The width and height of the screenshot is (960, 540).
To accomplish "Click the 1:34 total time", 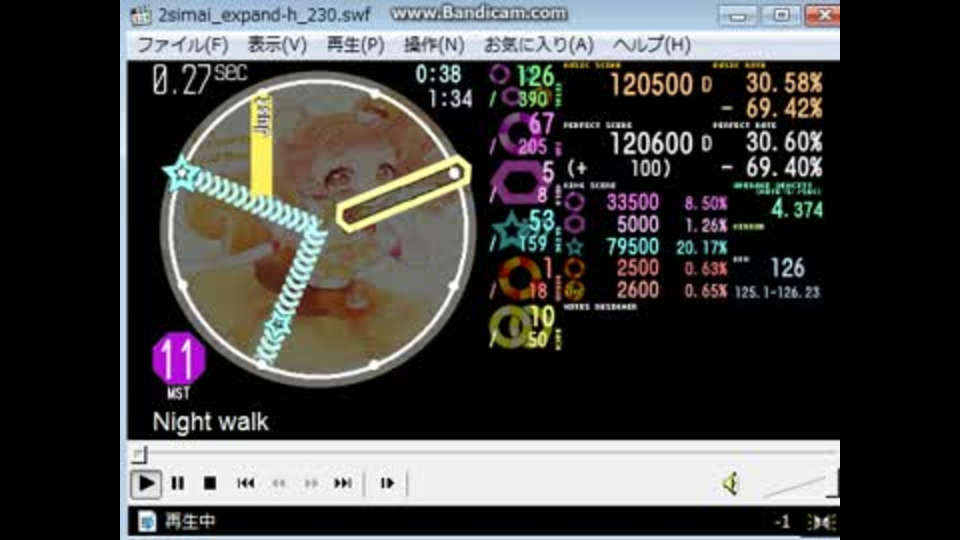I will pos(450,99).
